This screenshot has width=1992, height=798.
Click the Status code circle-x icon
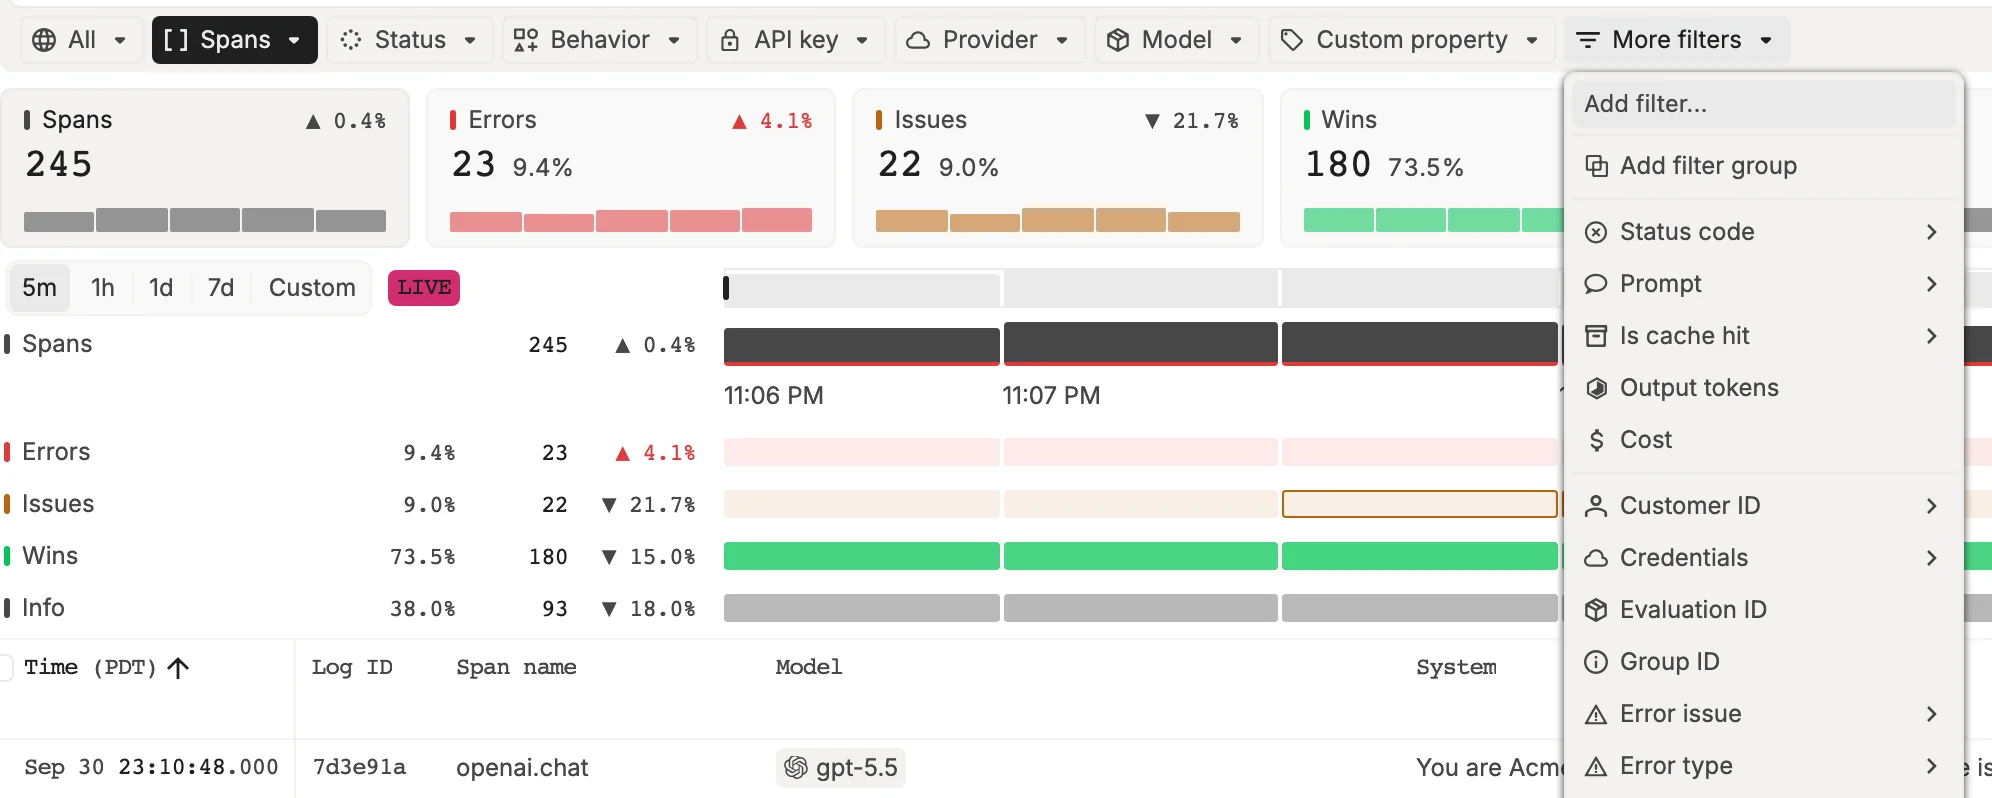click(1597, 232)
